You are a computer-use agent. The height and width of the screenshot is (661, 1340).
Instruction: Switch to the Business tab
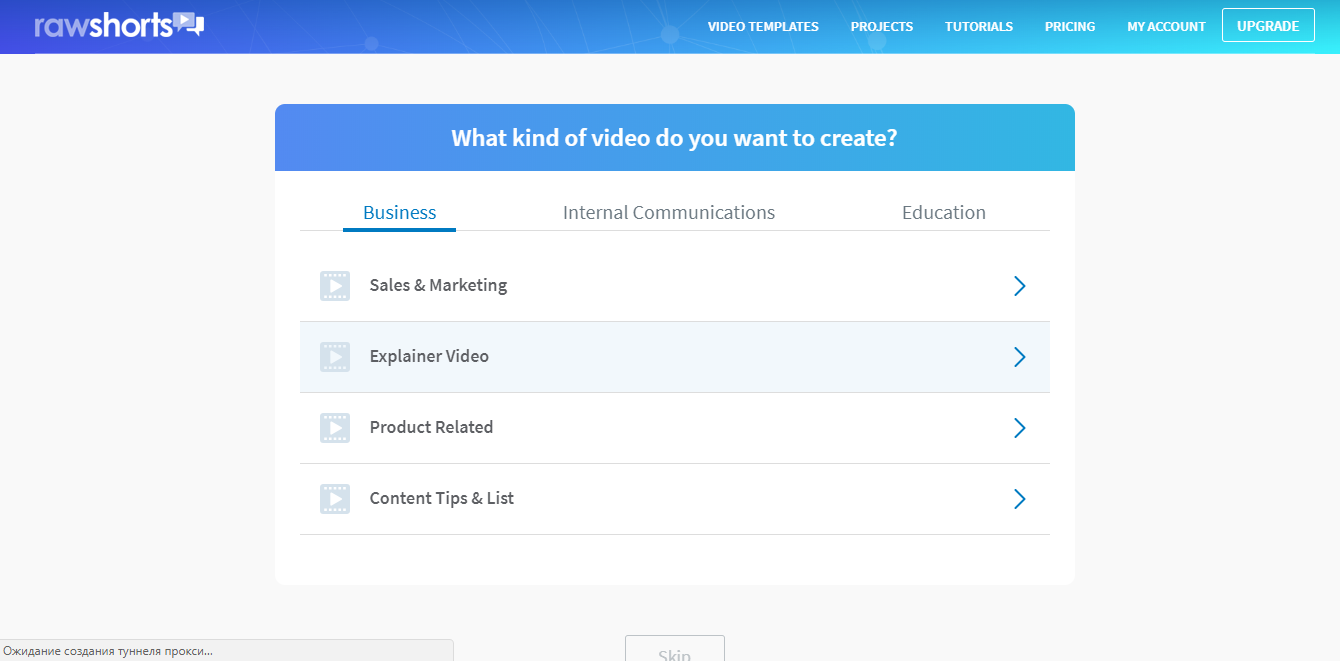click(x=399, y=213)
